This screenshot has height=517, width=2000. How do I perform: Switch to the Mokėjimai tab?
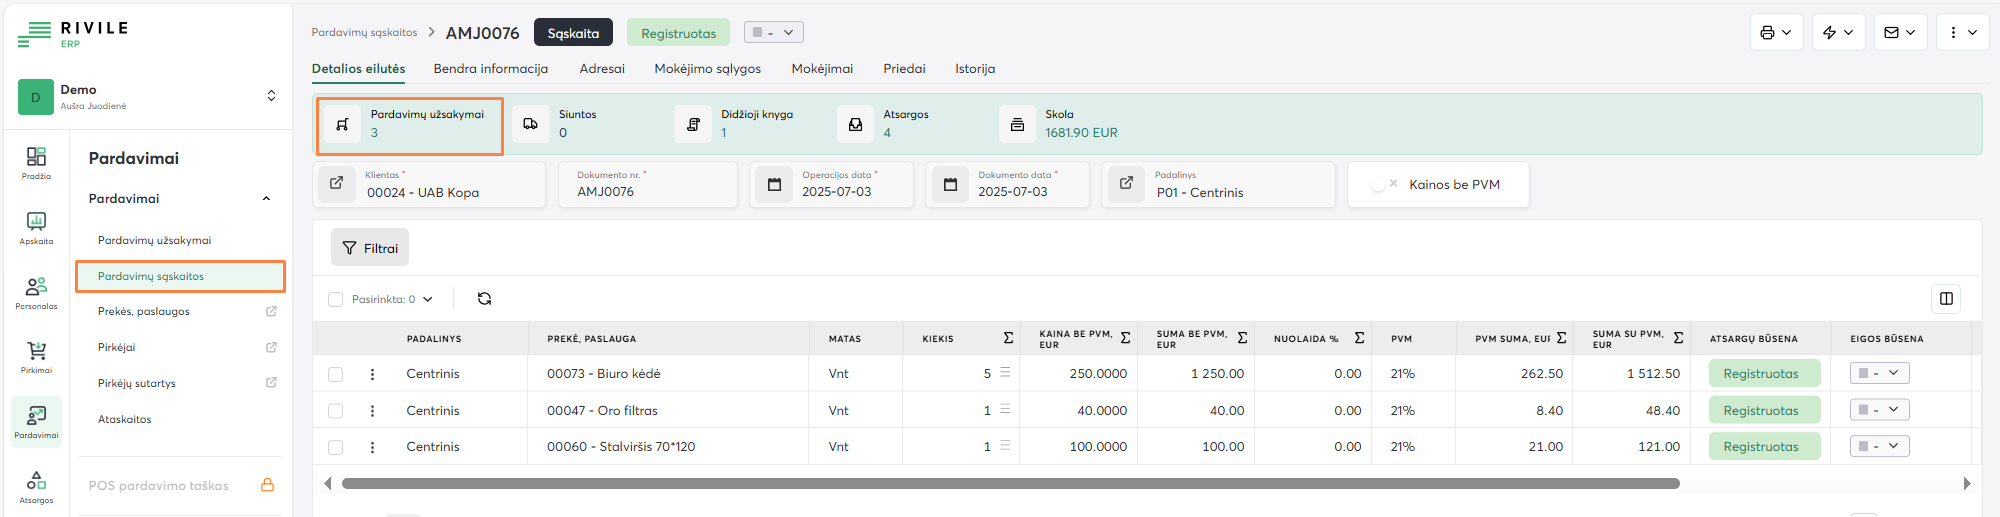pyautogui.click(x=821, y=69)
